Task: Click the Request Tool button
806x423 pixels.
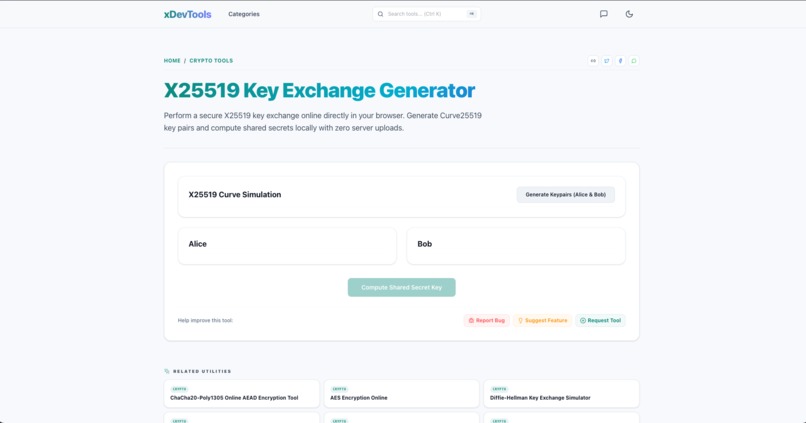Action: pyautogui.click(x=600, y=320)
